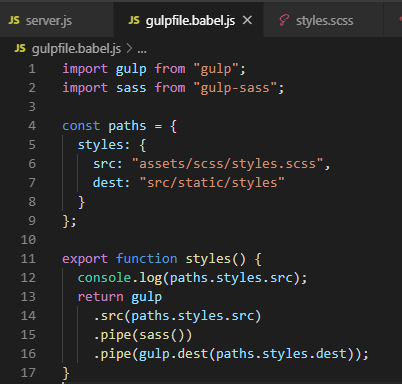The height and width of the screenshot is (384, 402).
Task: Click the breadcrumb chevron separator
Action: coord(129,49)
